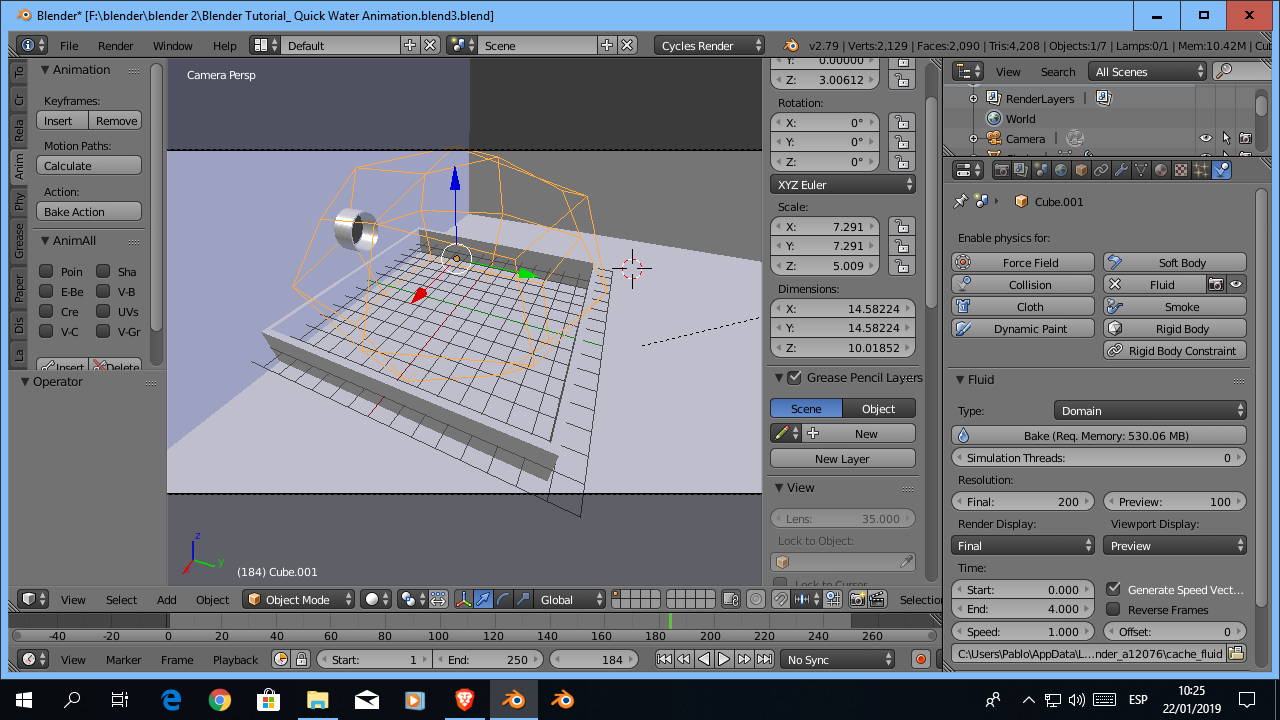Click the Insert keyframes button

(62, 120)
